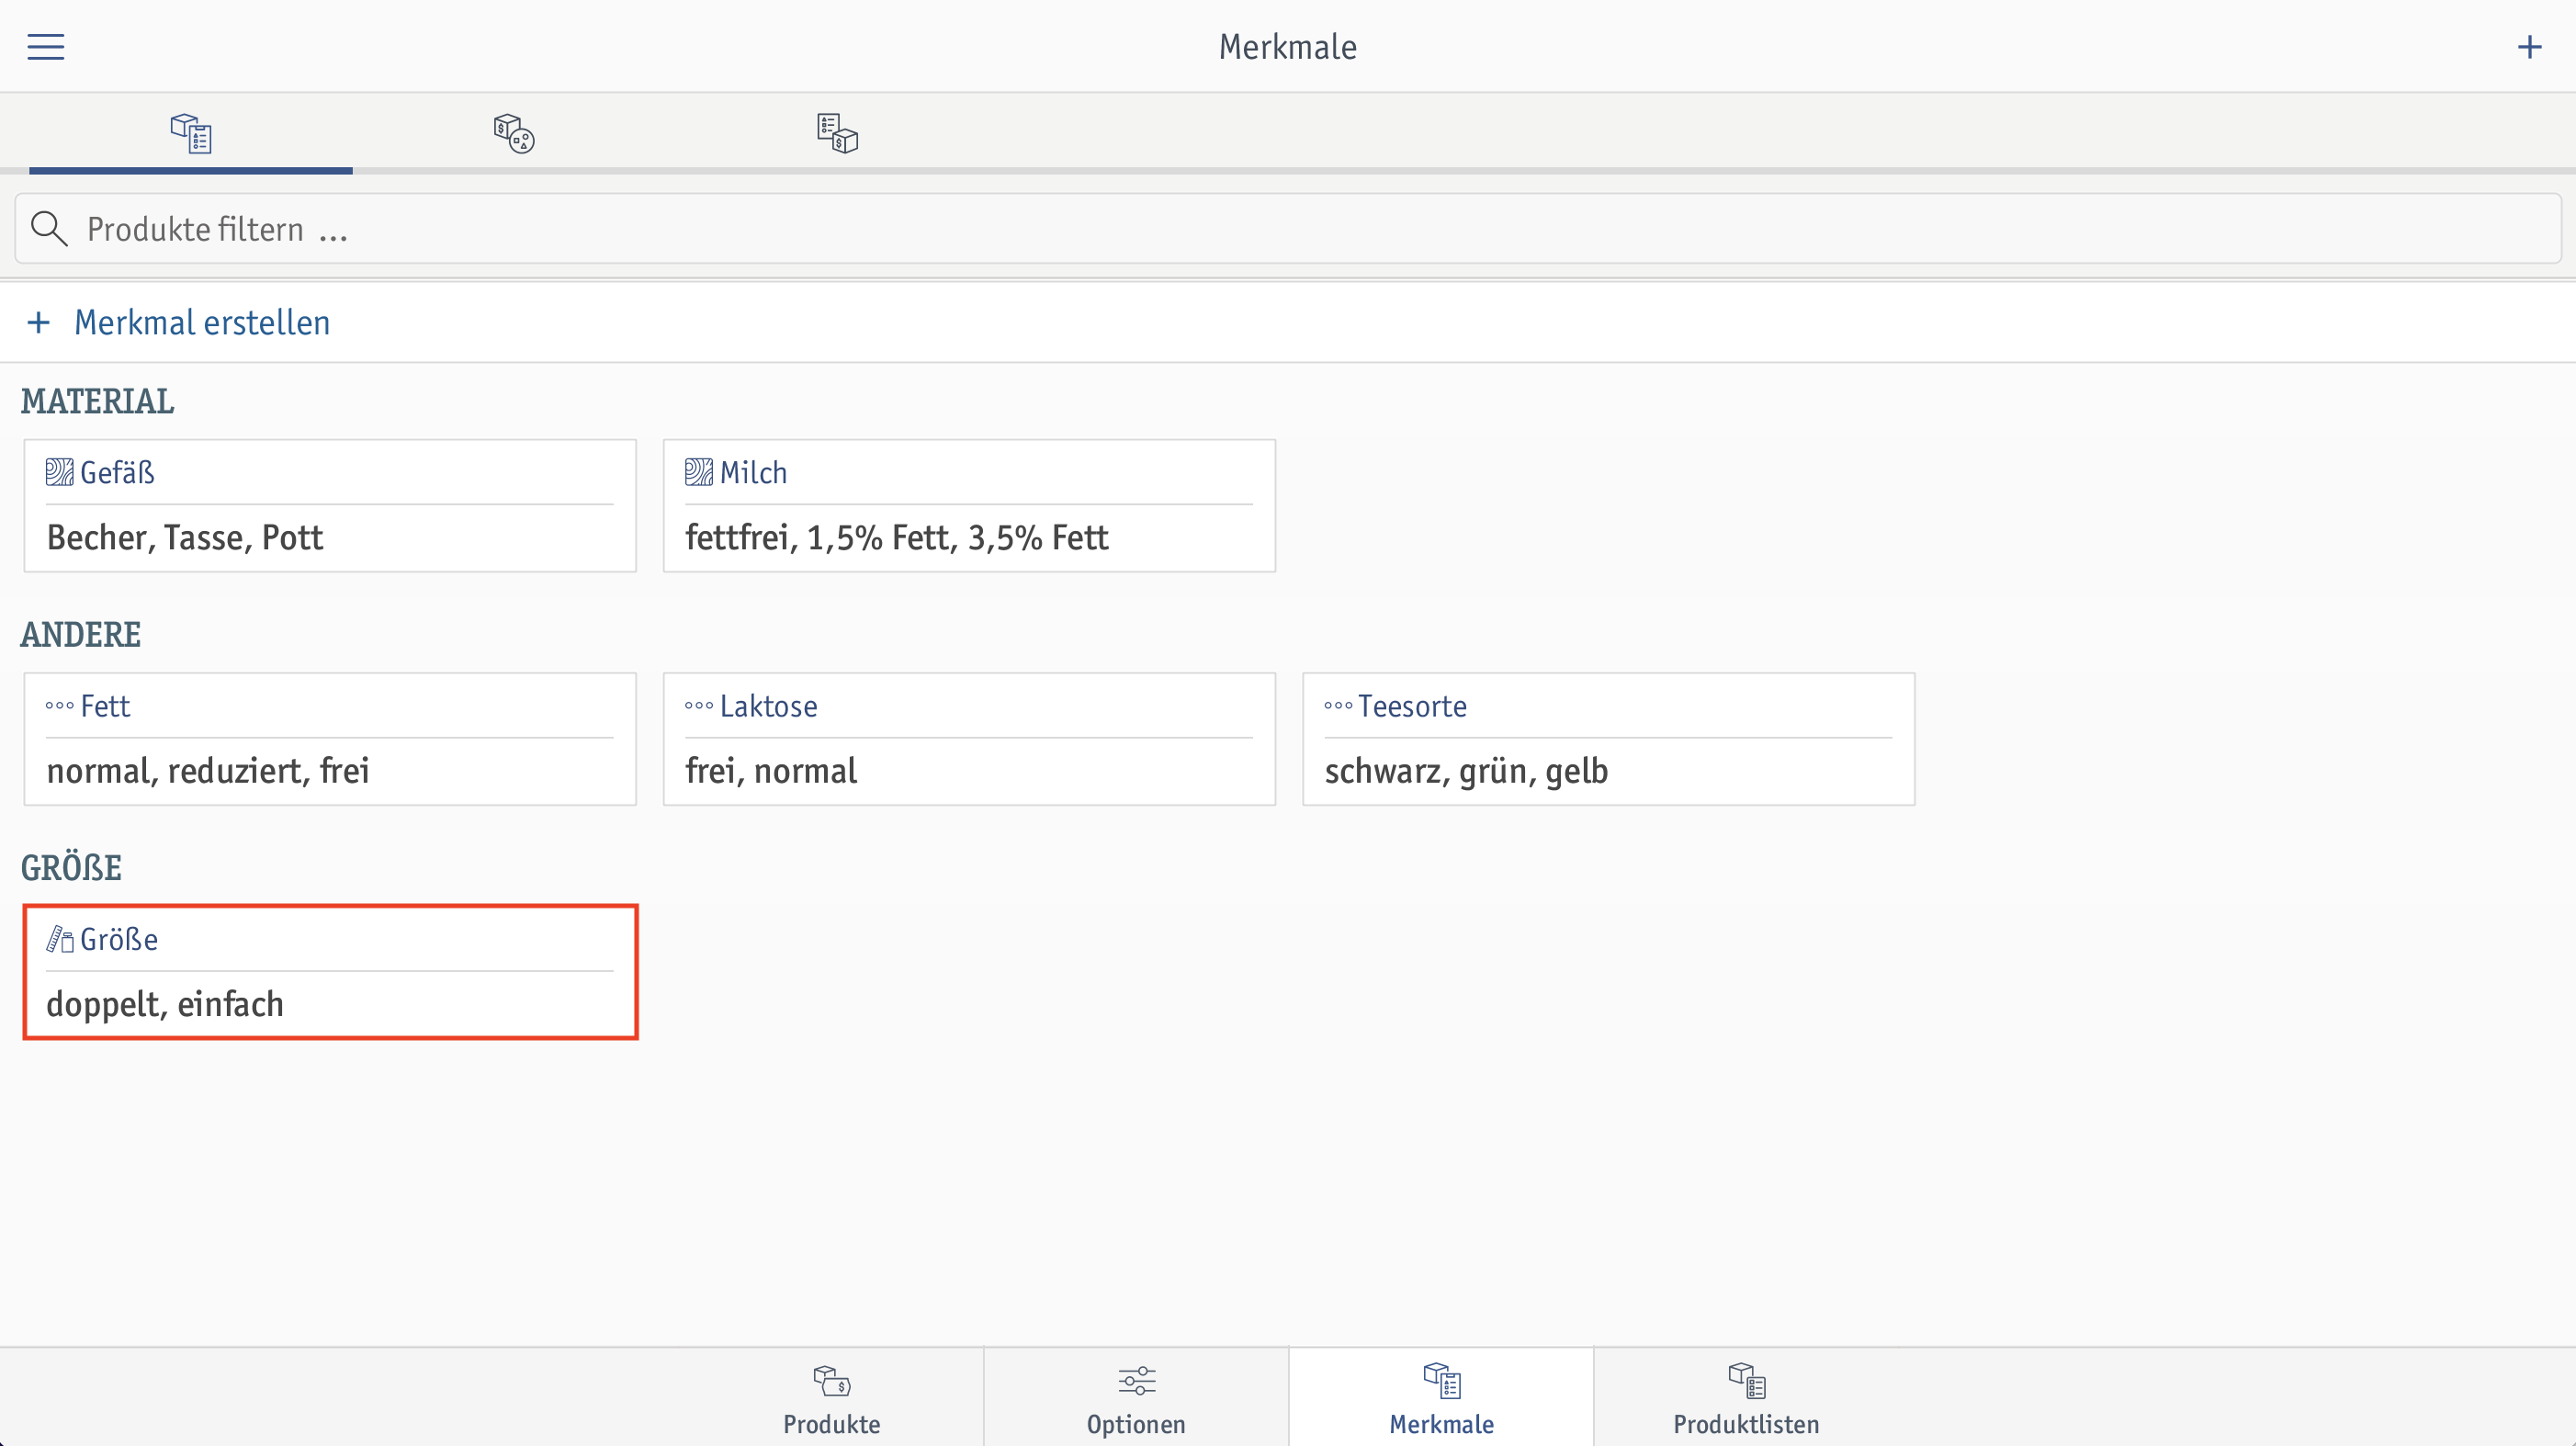This screenshot has height=1446, width=2576.
Task: Select the values doppelt, einfach
Action: coord(165,1004)
